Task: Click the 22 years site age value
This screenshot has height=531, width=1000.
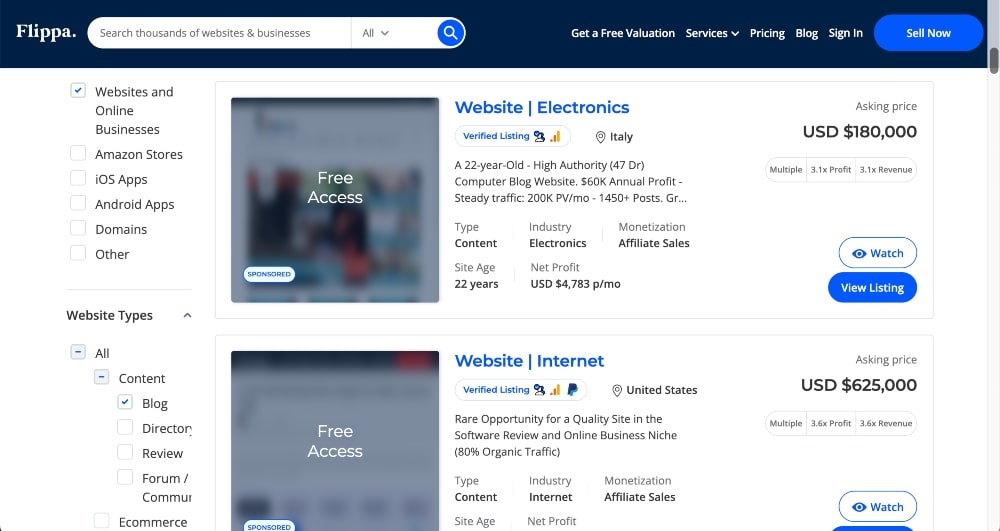Action: point(476,284)
